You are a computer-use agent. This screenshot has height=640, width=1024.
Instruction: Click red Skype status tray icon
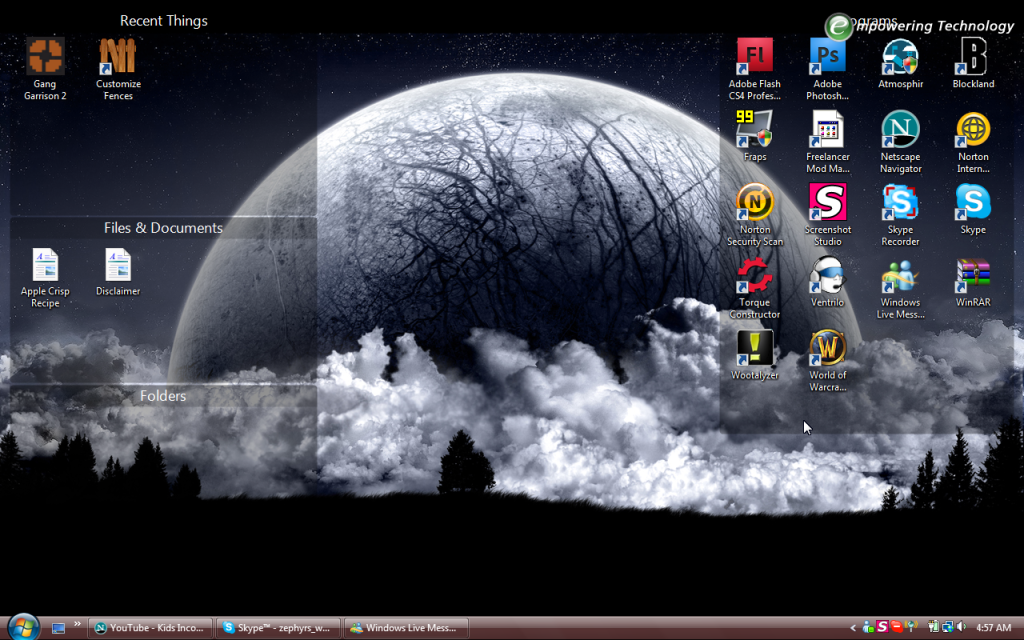coord(897,628)
